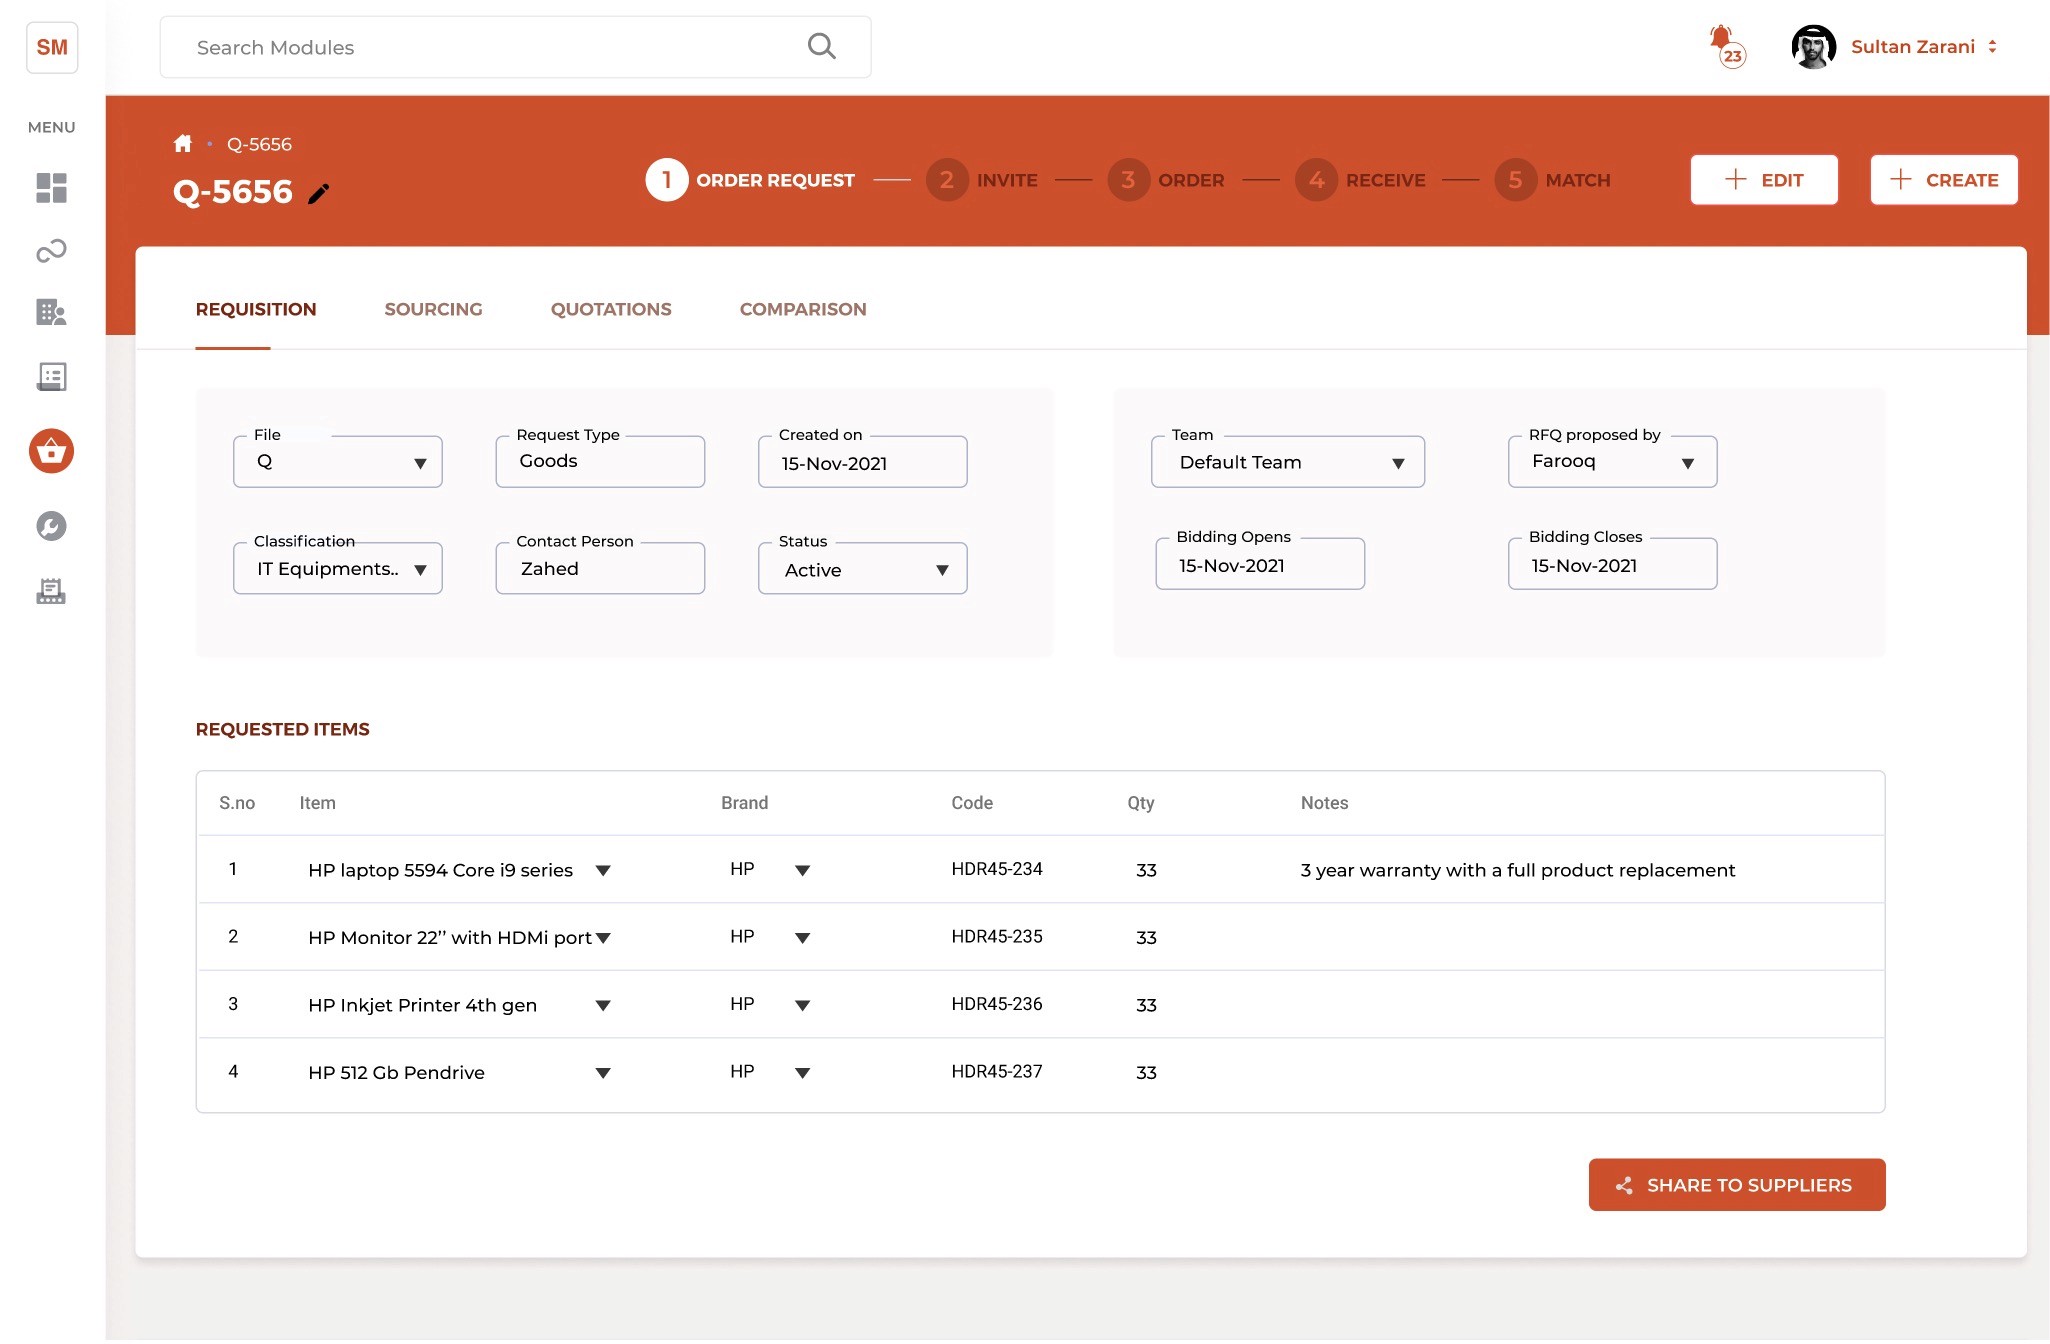Click the pencil icon beside Q-5656 title
Image resolution: width=2050 pixels, height=1344 pixels.
[318, 194]
